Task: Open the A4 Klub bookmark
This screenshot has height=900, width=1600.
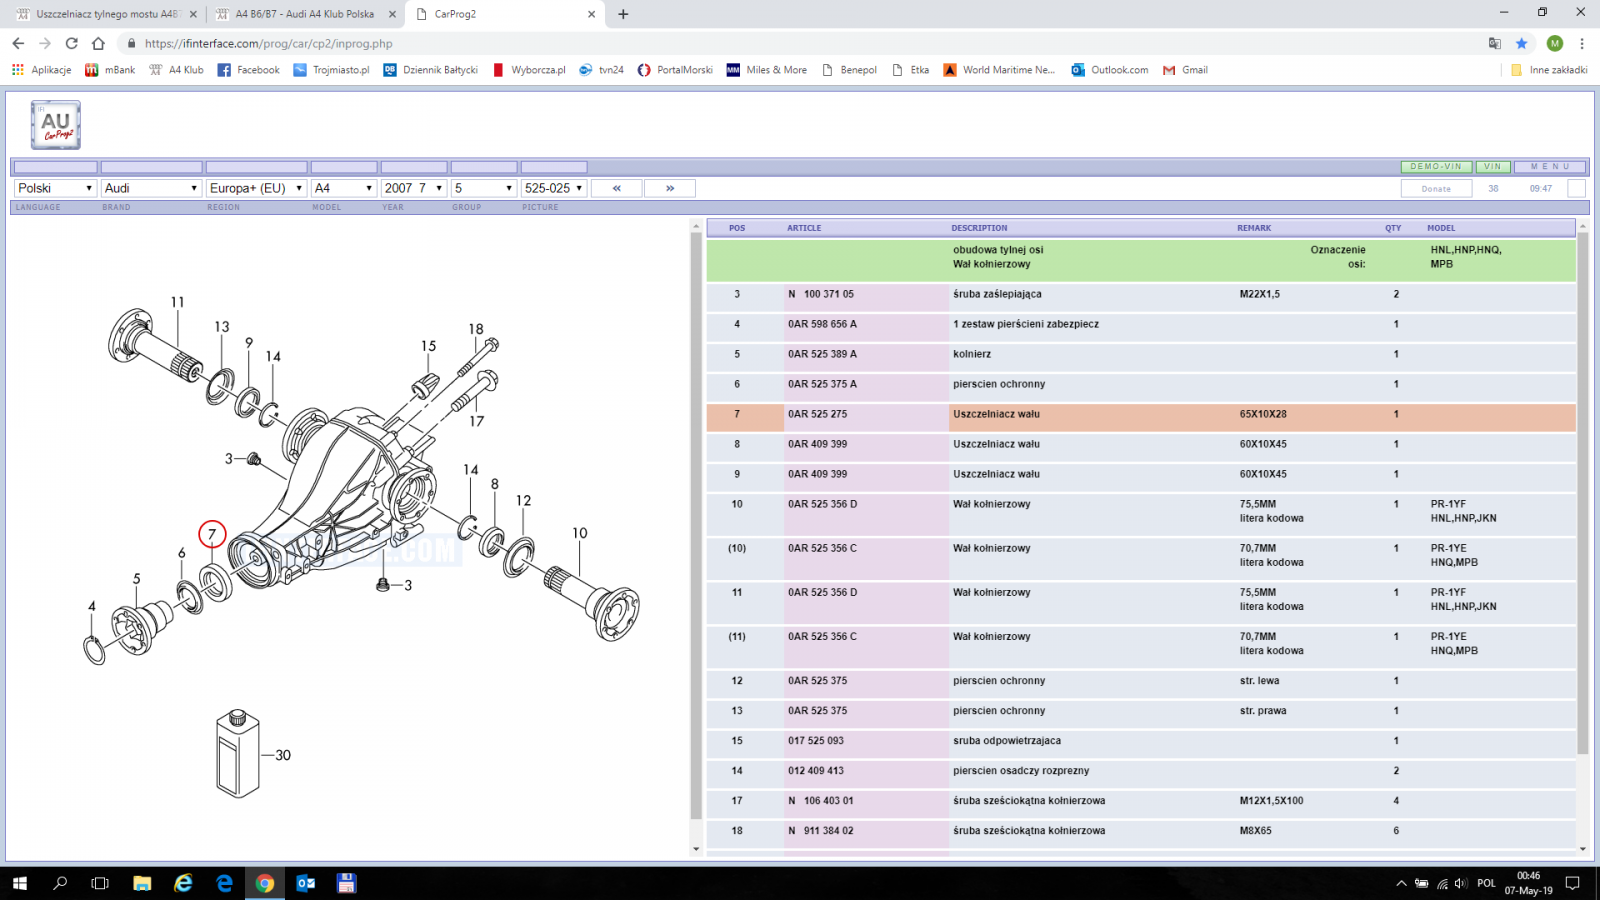Action: tap(176, 70)
